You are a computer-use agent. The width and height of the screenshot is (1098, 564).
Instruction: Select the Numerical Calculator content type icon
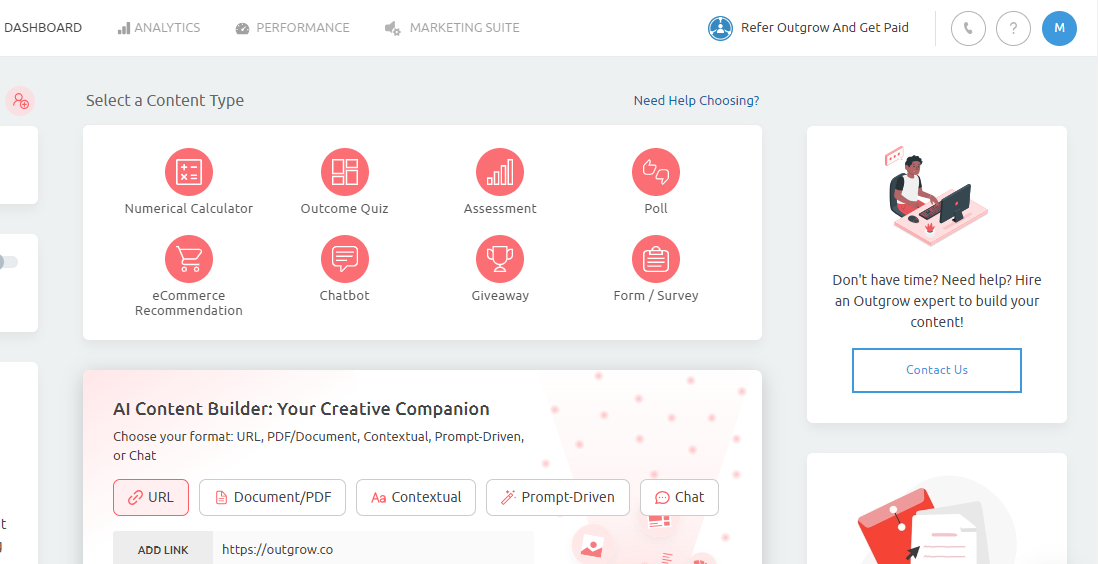[188, 172]
